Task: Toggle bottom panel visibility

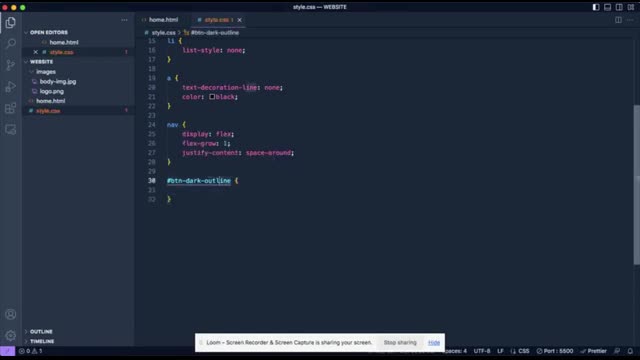Action: (607, 7)
